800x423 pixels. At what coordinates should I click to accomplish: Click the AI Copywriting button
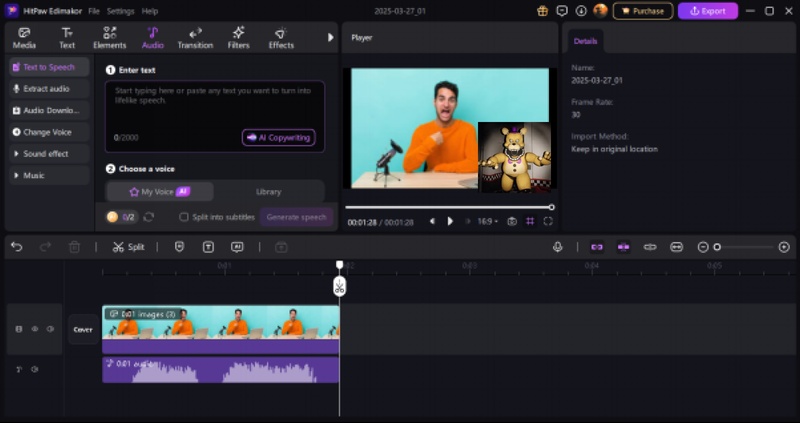click(278, 138)
